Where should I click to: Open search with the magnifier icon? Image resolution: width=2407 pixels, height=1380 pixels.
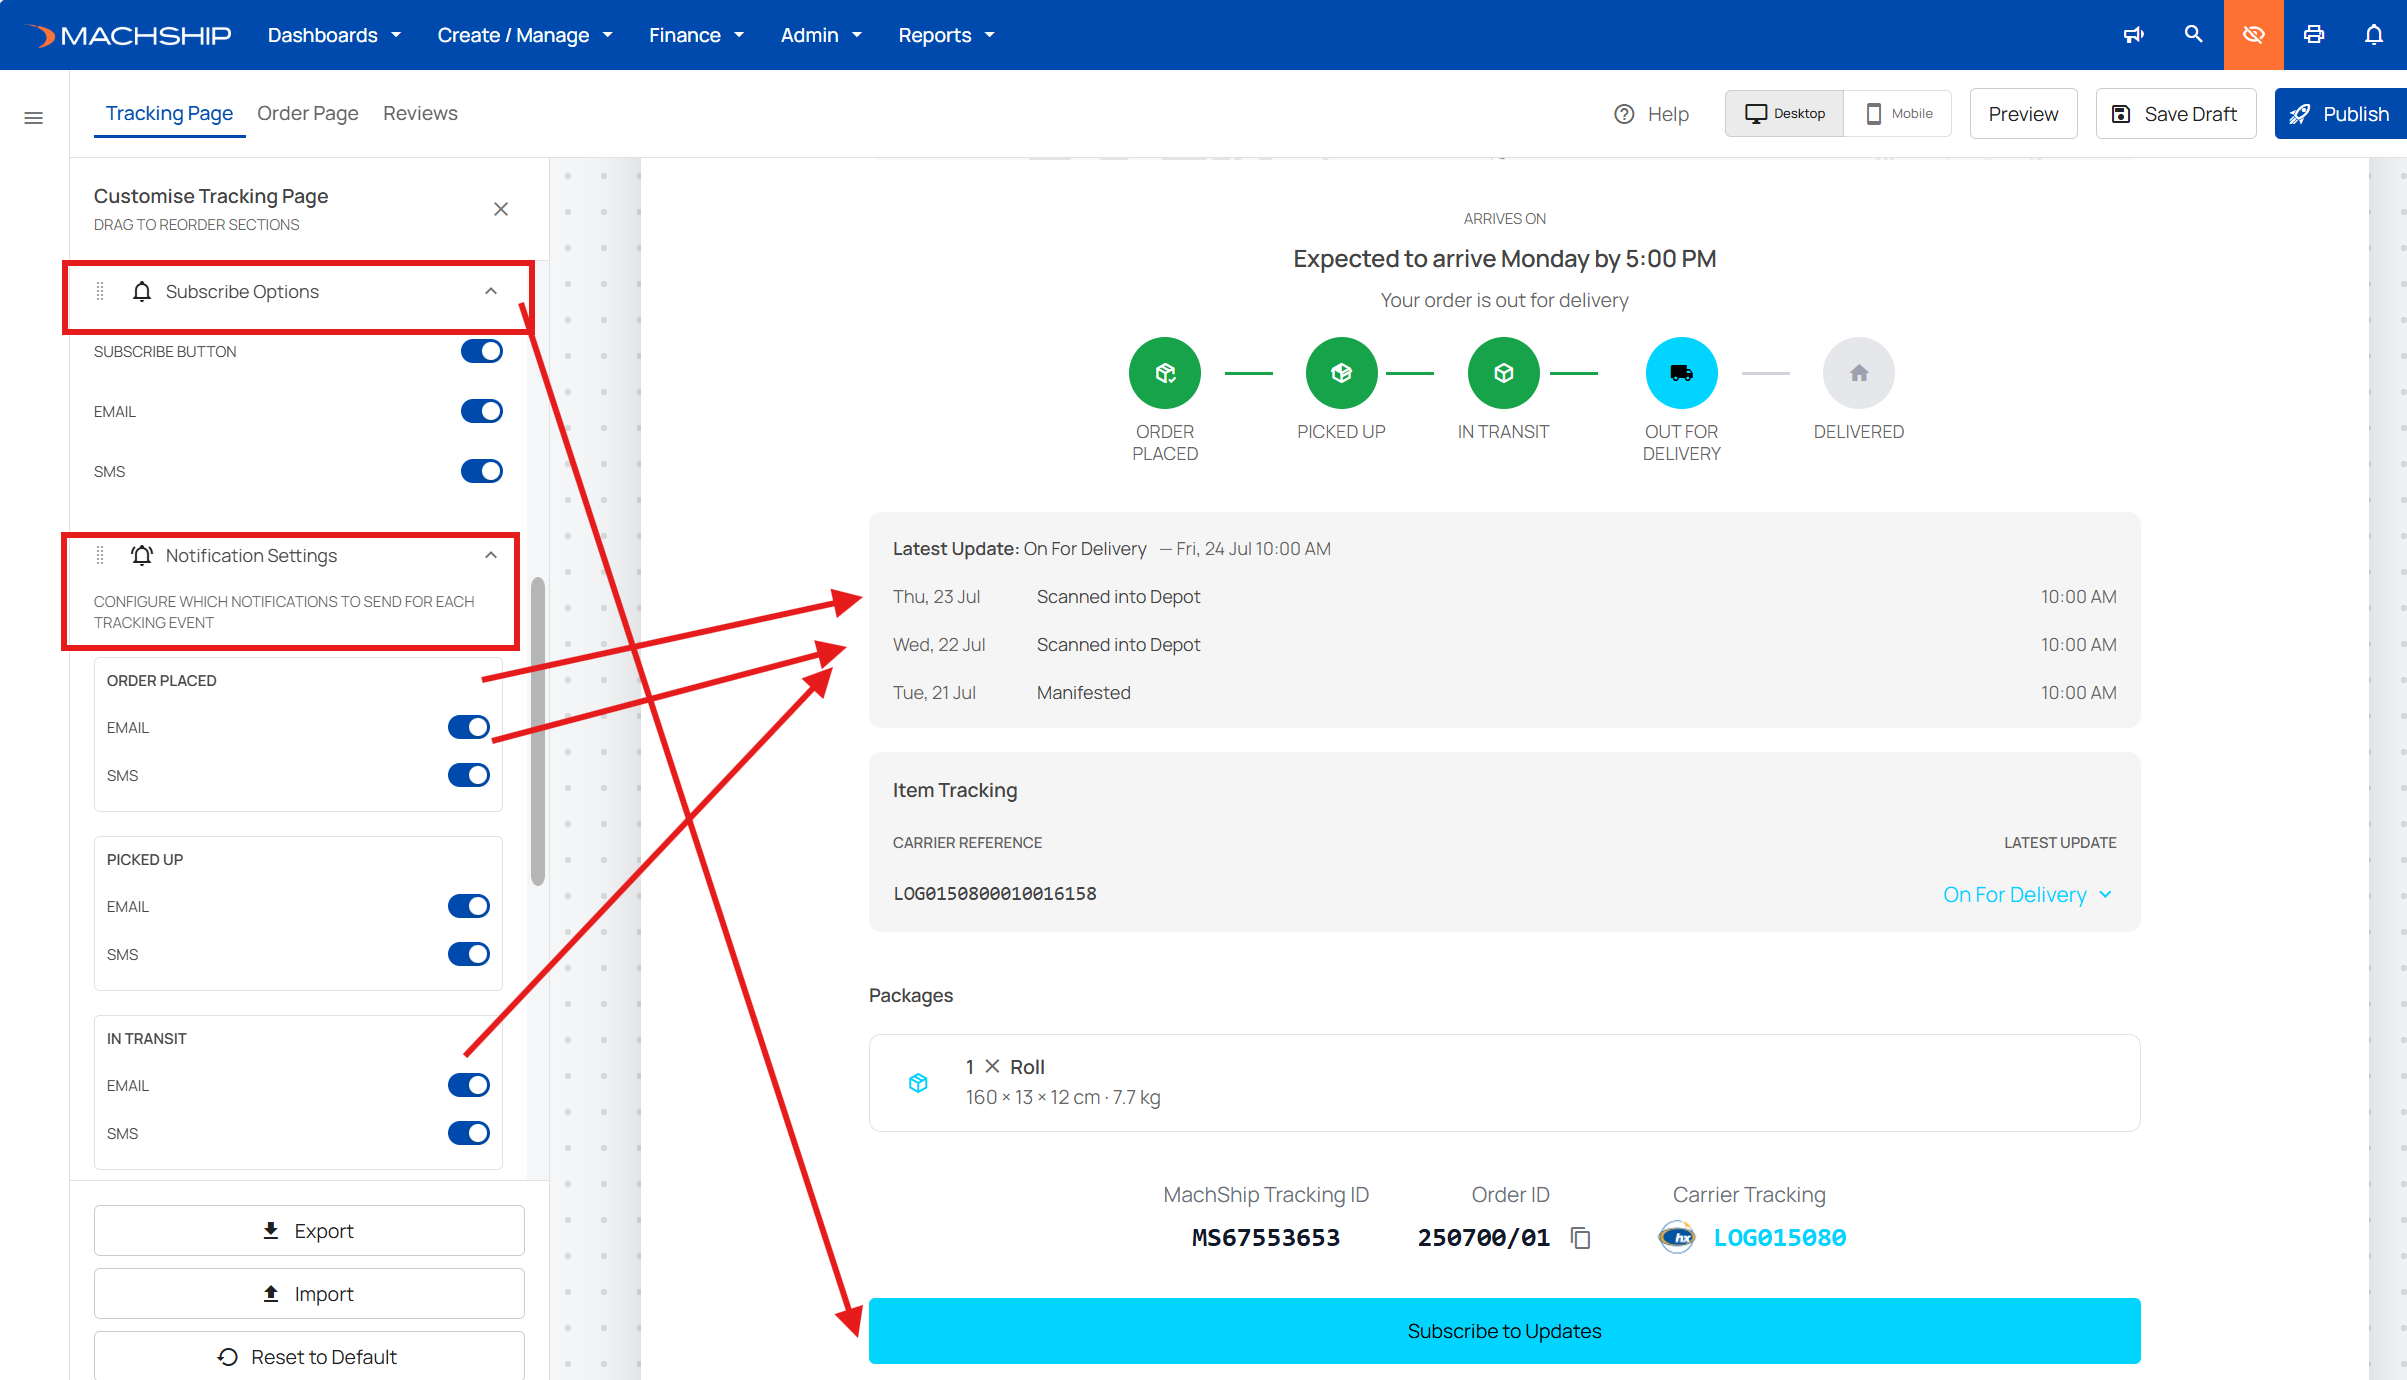(x=2193, y=35)
